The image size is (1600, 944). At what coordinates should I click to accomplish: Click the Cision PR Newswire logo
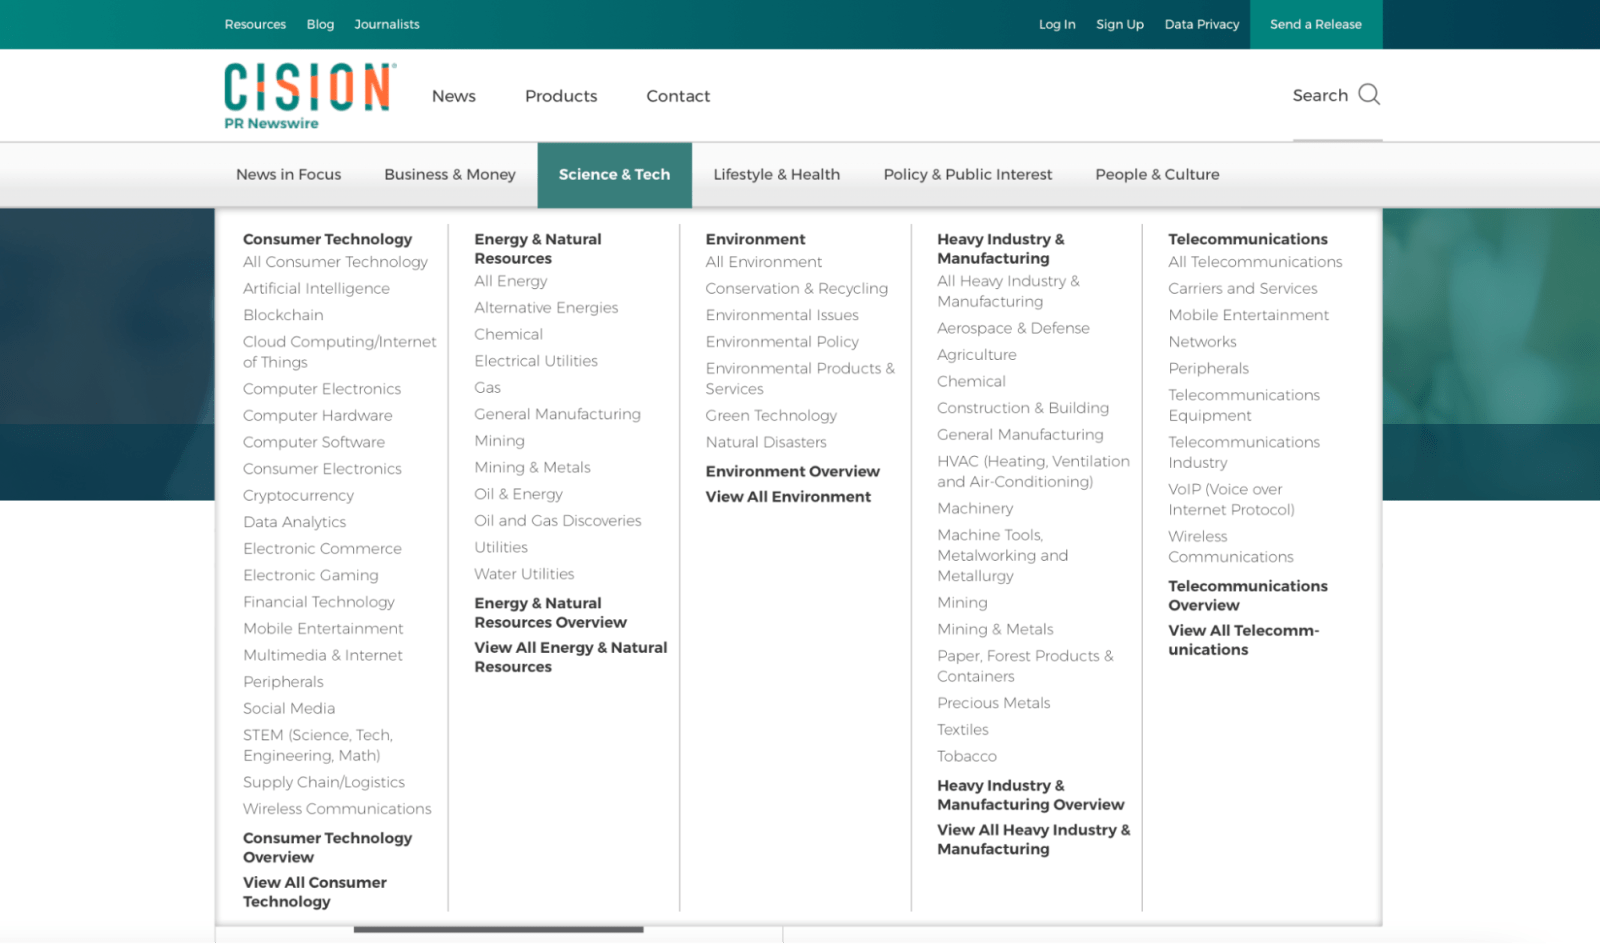tap(309, 96)
